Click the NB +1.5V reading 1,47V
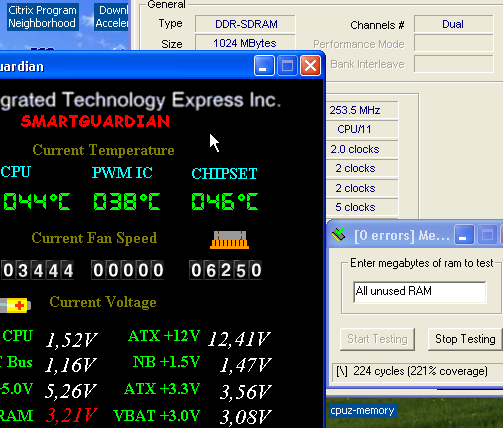Screen dimensions: 503x428 pos(246,365)
